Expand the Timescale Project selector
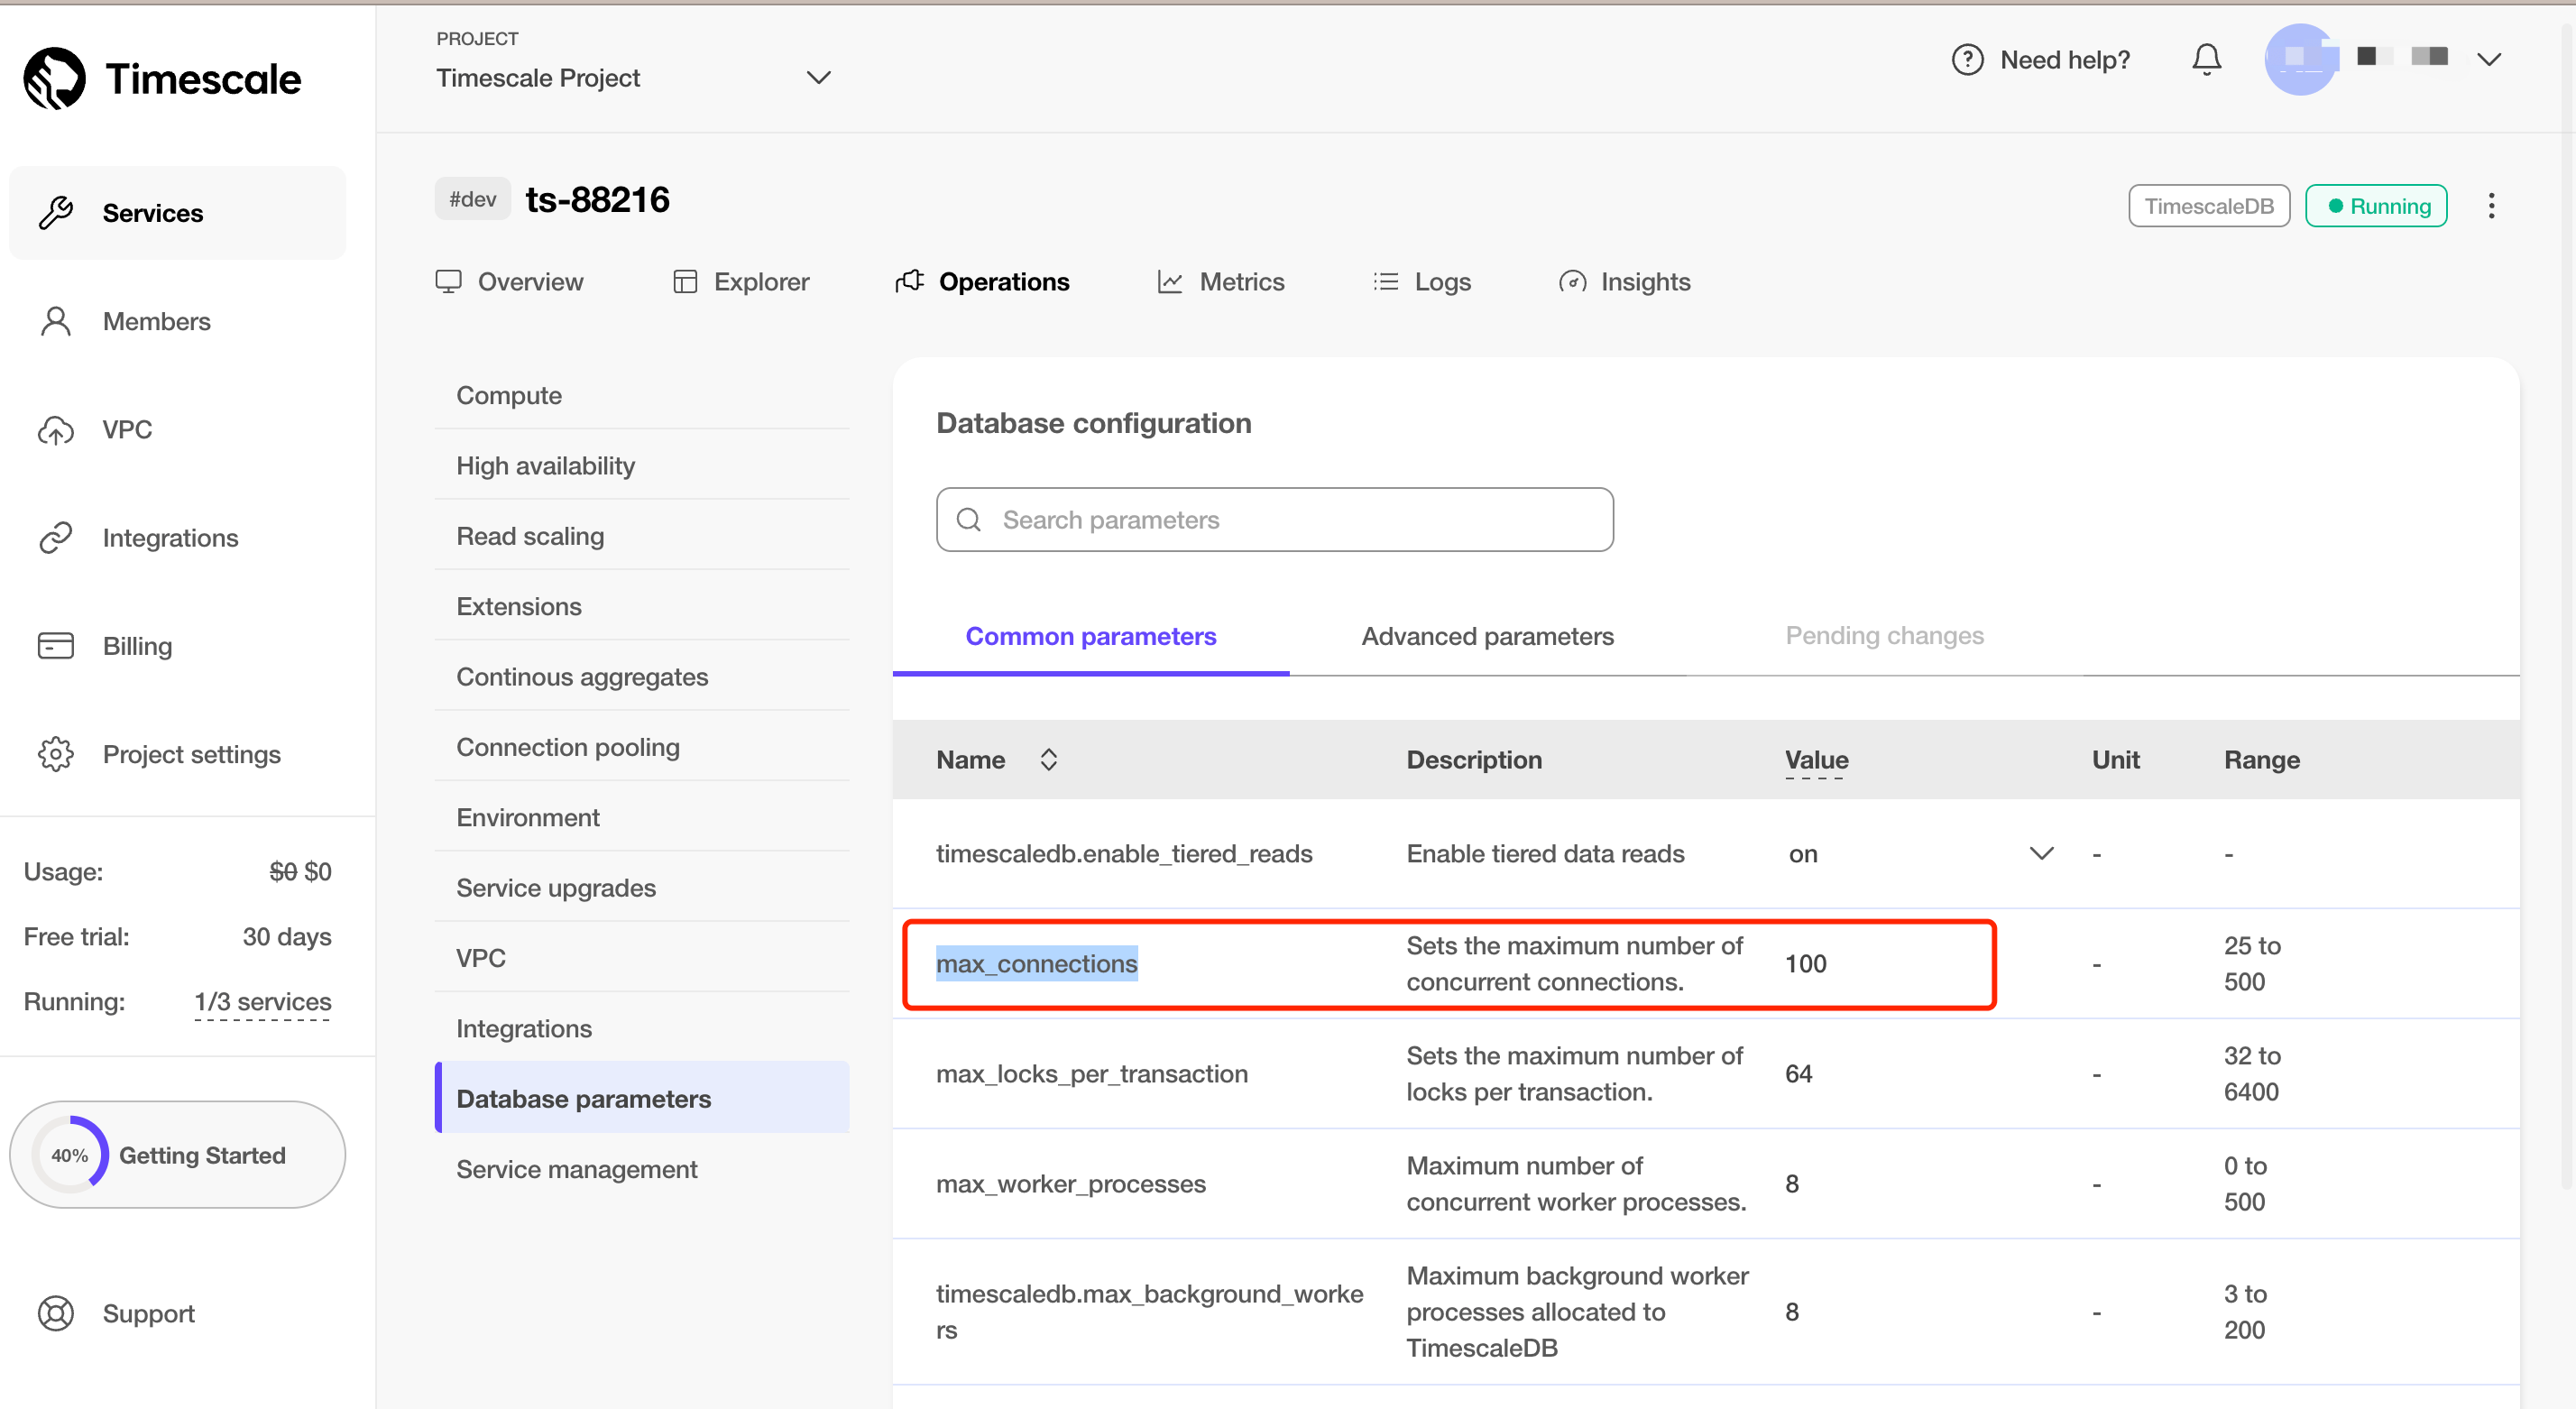Viewport: 2576px width, 1409px height. (x=818, y=77)
